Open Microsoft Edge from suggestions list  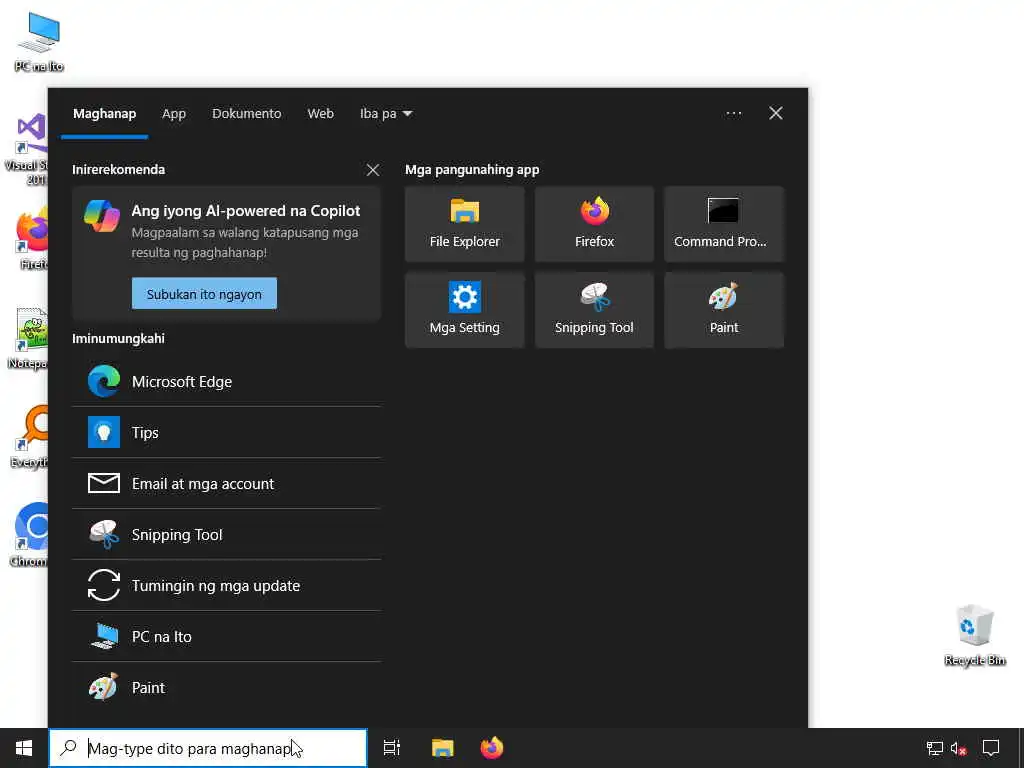[226, 381]
